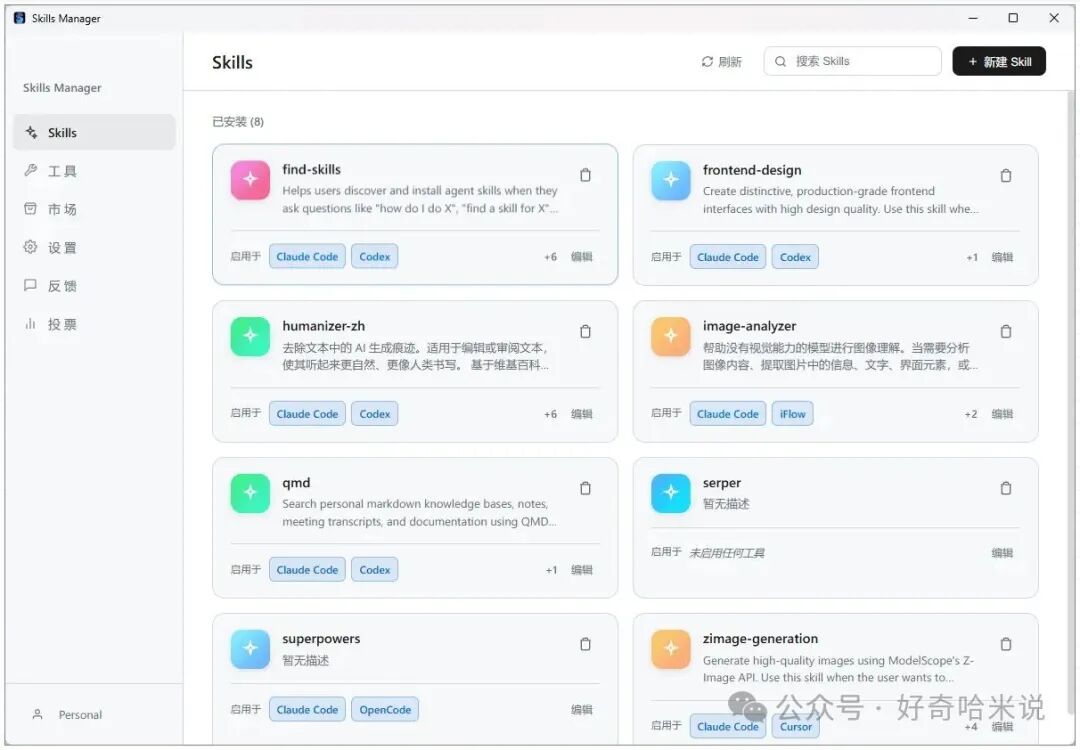Remove the serper skill with trash icon

pos(1006,488)
